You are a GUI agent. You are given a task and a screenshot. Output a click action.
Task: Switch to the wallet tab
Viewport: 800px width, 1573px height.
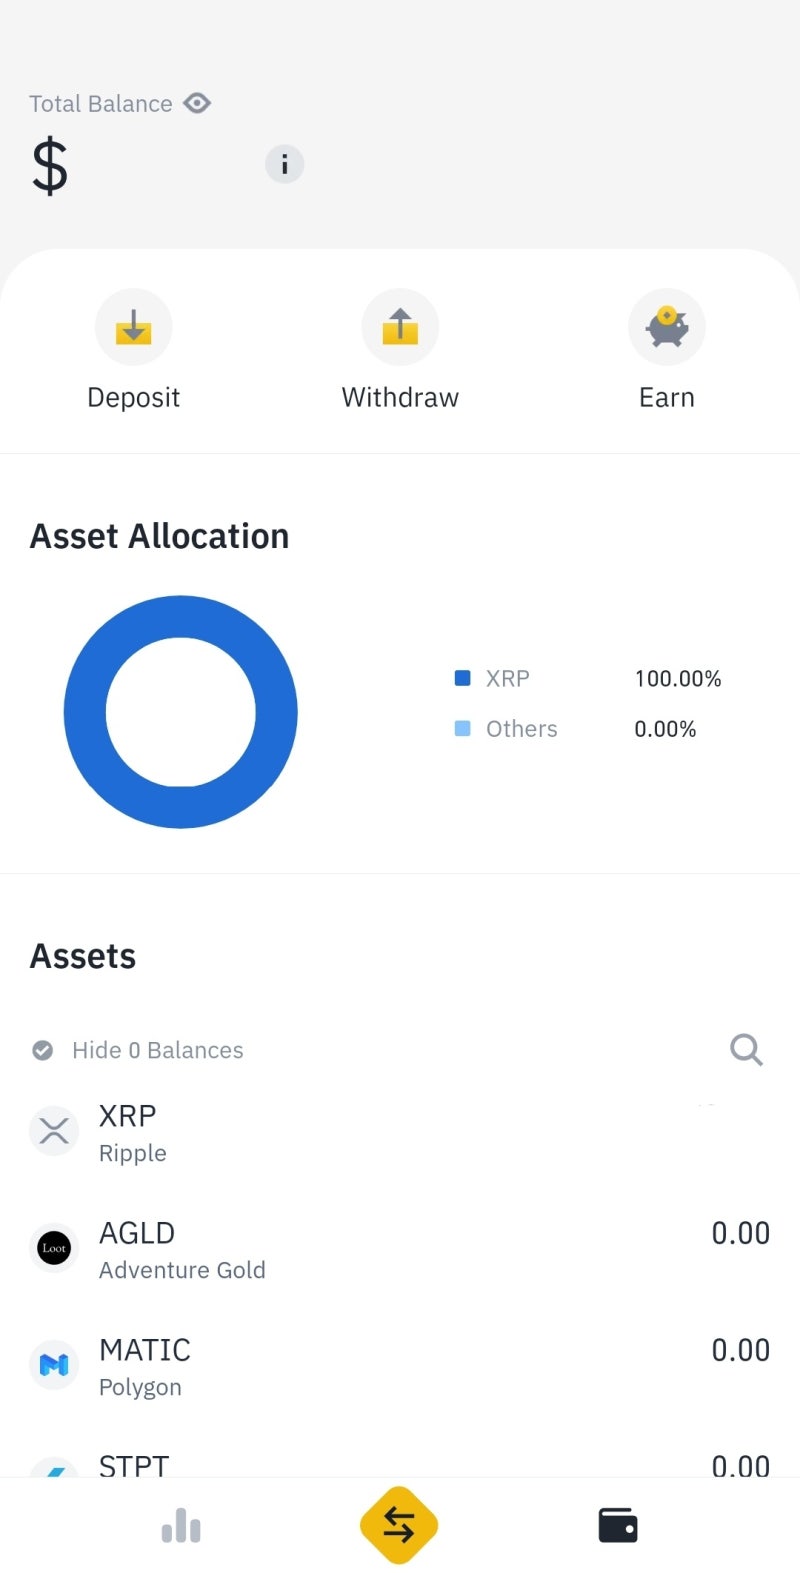point(617,1526)
